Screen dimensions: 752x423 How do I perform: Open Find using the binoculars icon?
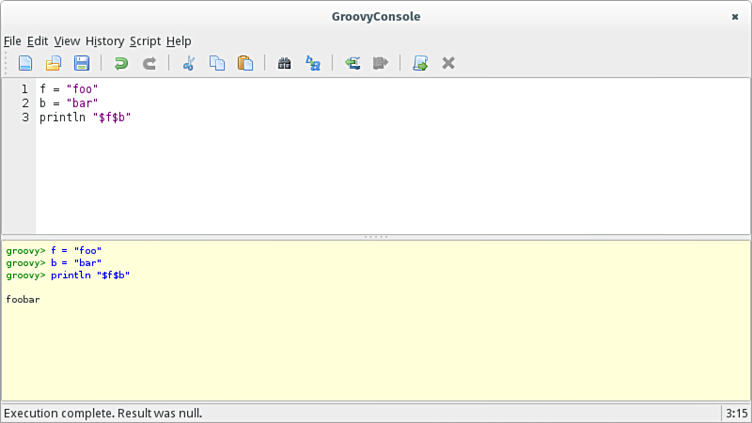(x=284, y=63)
